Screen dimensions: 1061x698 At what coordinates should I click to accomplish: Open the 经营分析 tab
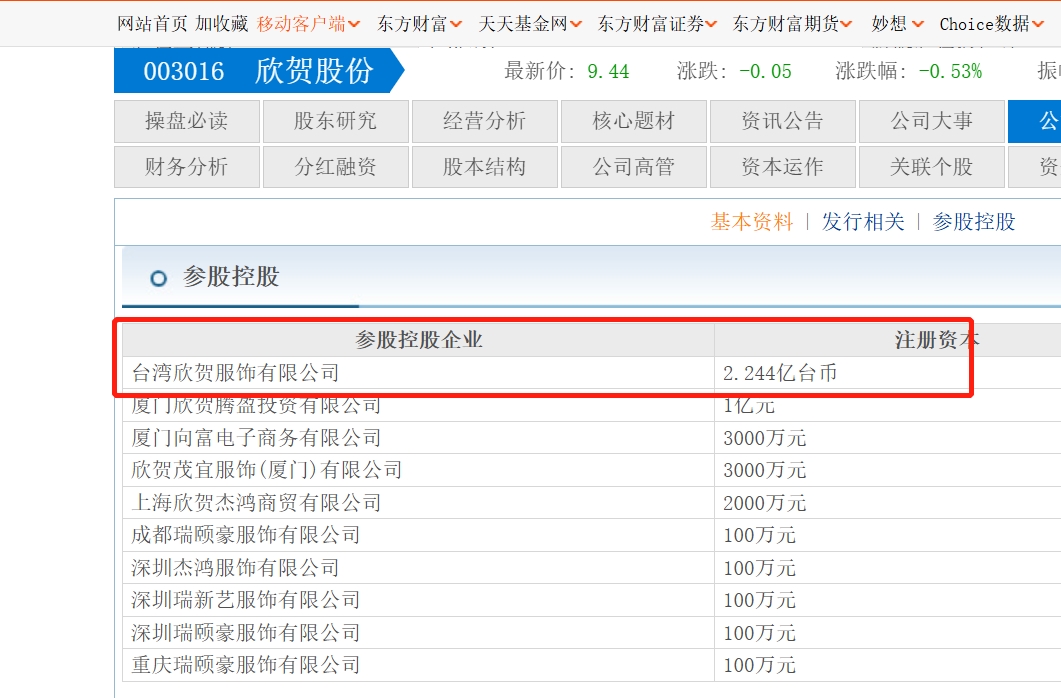tap(484, 121)
